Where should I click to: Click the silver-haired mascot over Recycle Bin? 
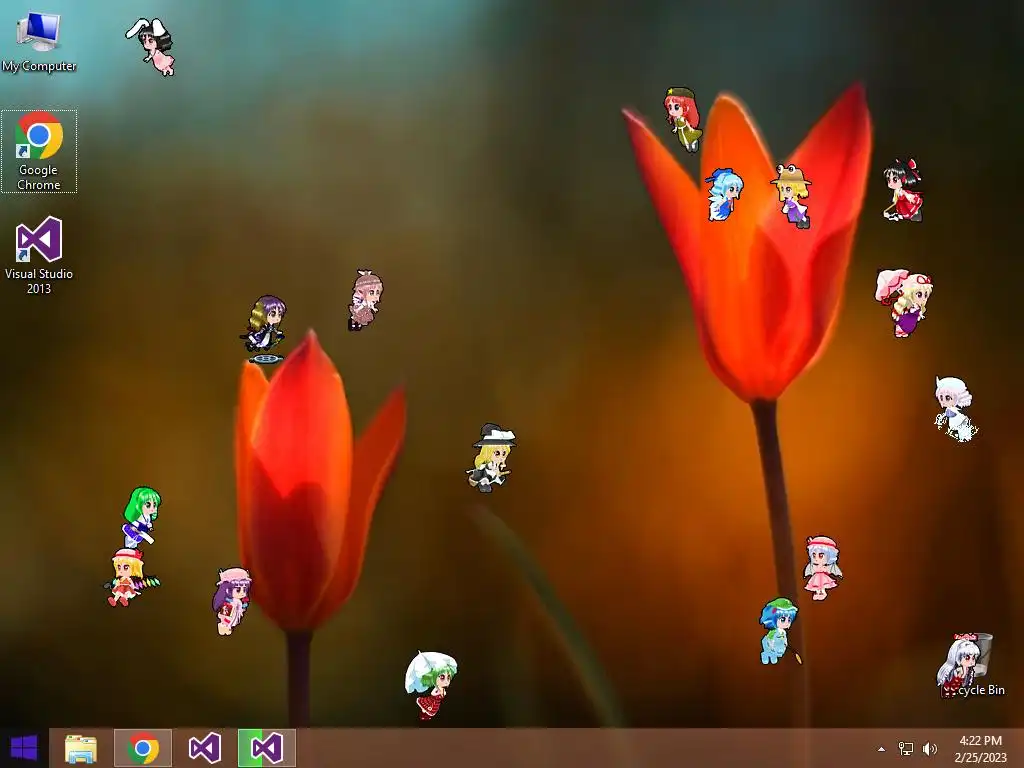click(x=959, y=665)
